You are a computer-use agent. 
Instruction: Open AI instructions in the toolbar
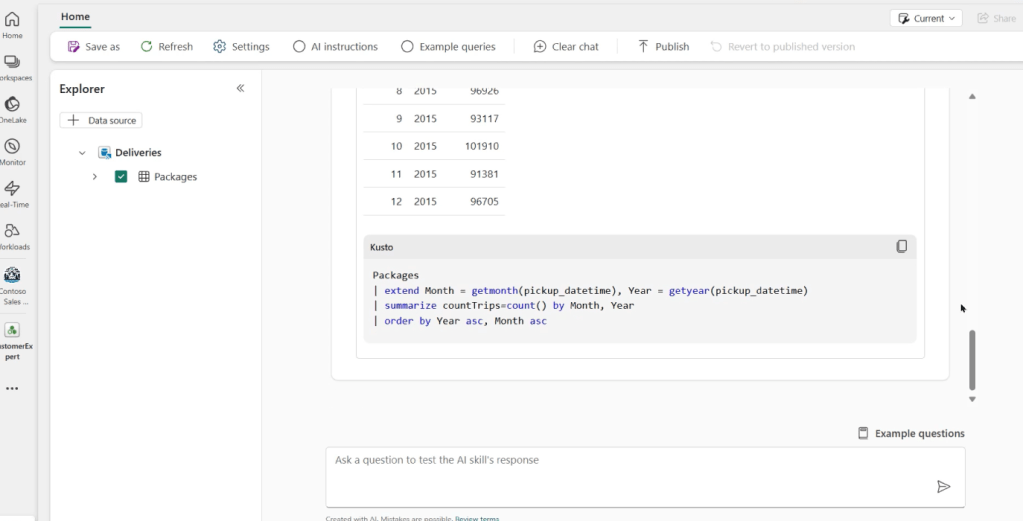click(335, 47)
